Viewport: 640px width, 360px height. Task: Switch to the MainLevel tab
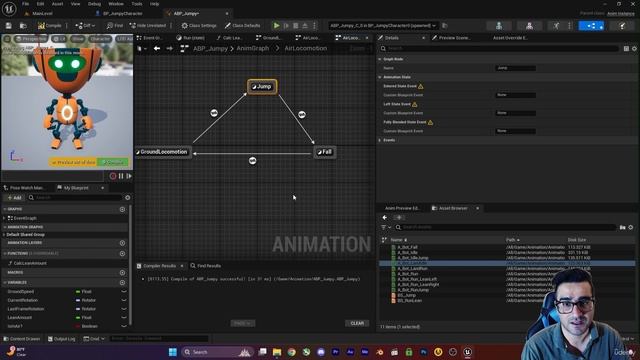coord(42,13)
